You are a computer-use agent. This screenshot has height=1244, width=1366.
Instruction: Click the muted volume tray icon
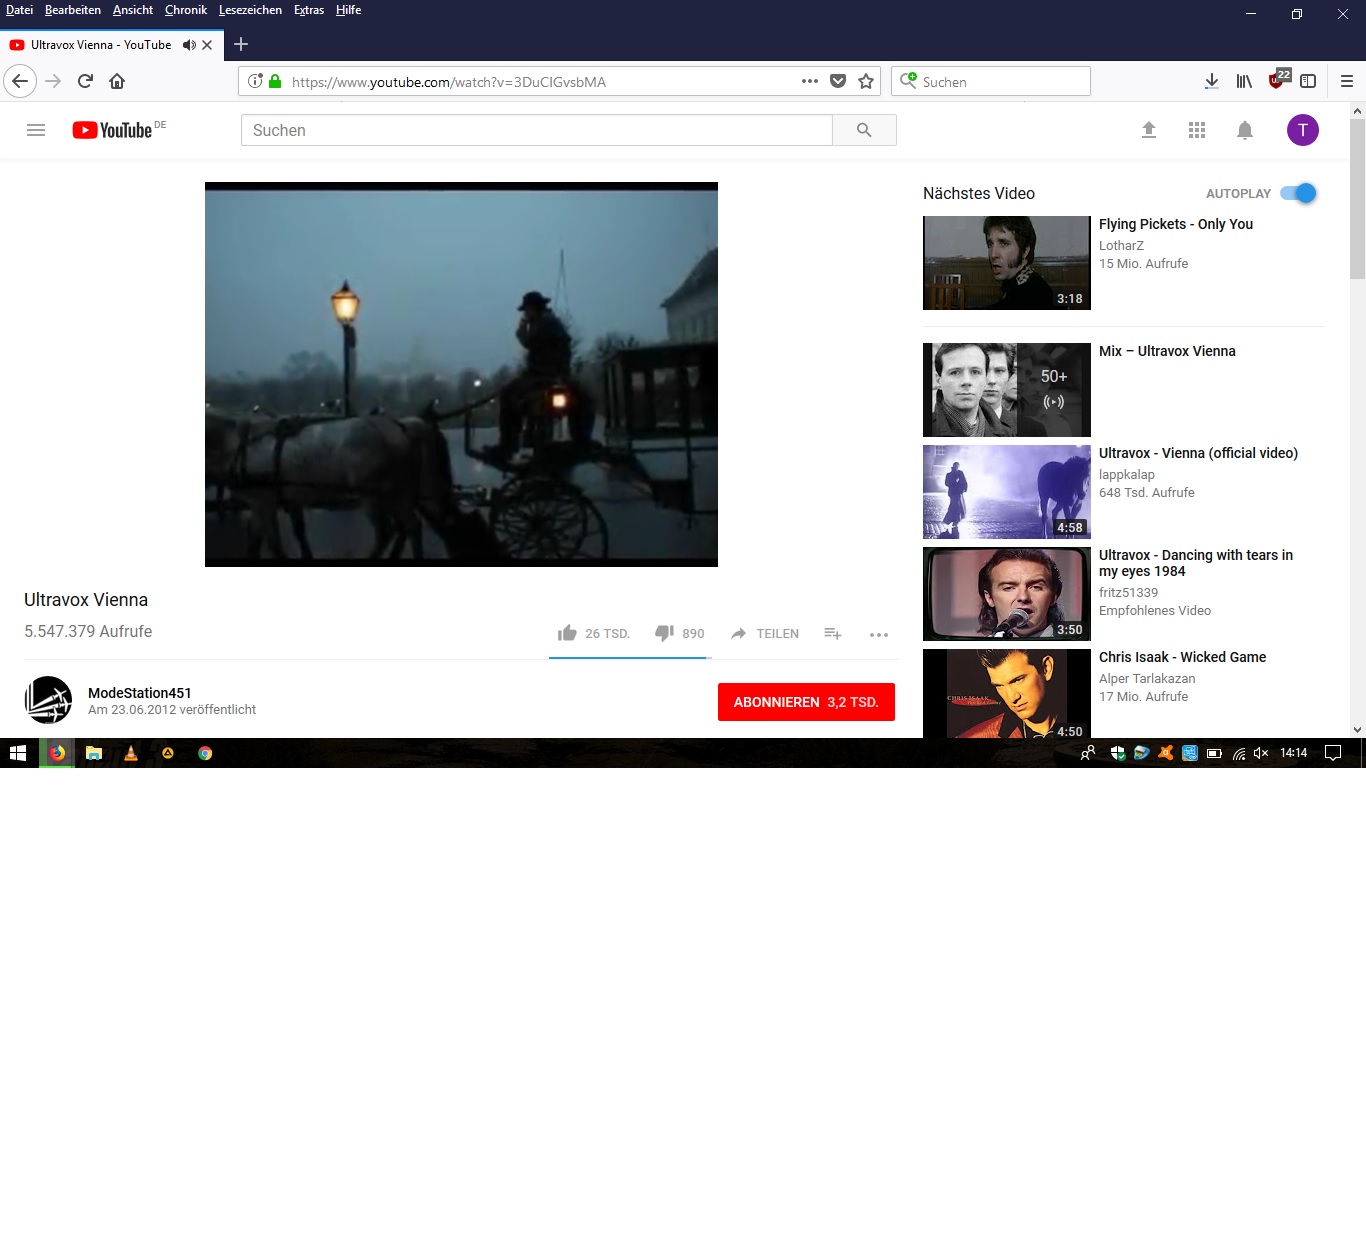(x=1261, y=753)
